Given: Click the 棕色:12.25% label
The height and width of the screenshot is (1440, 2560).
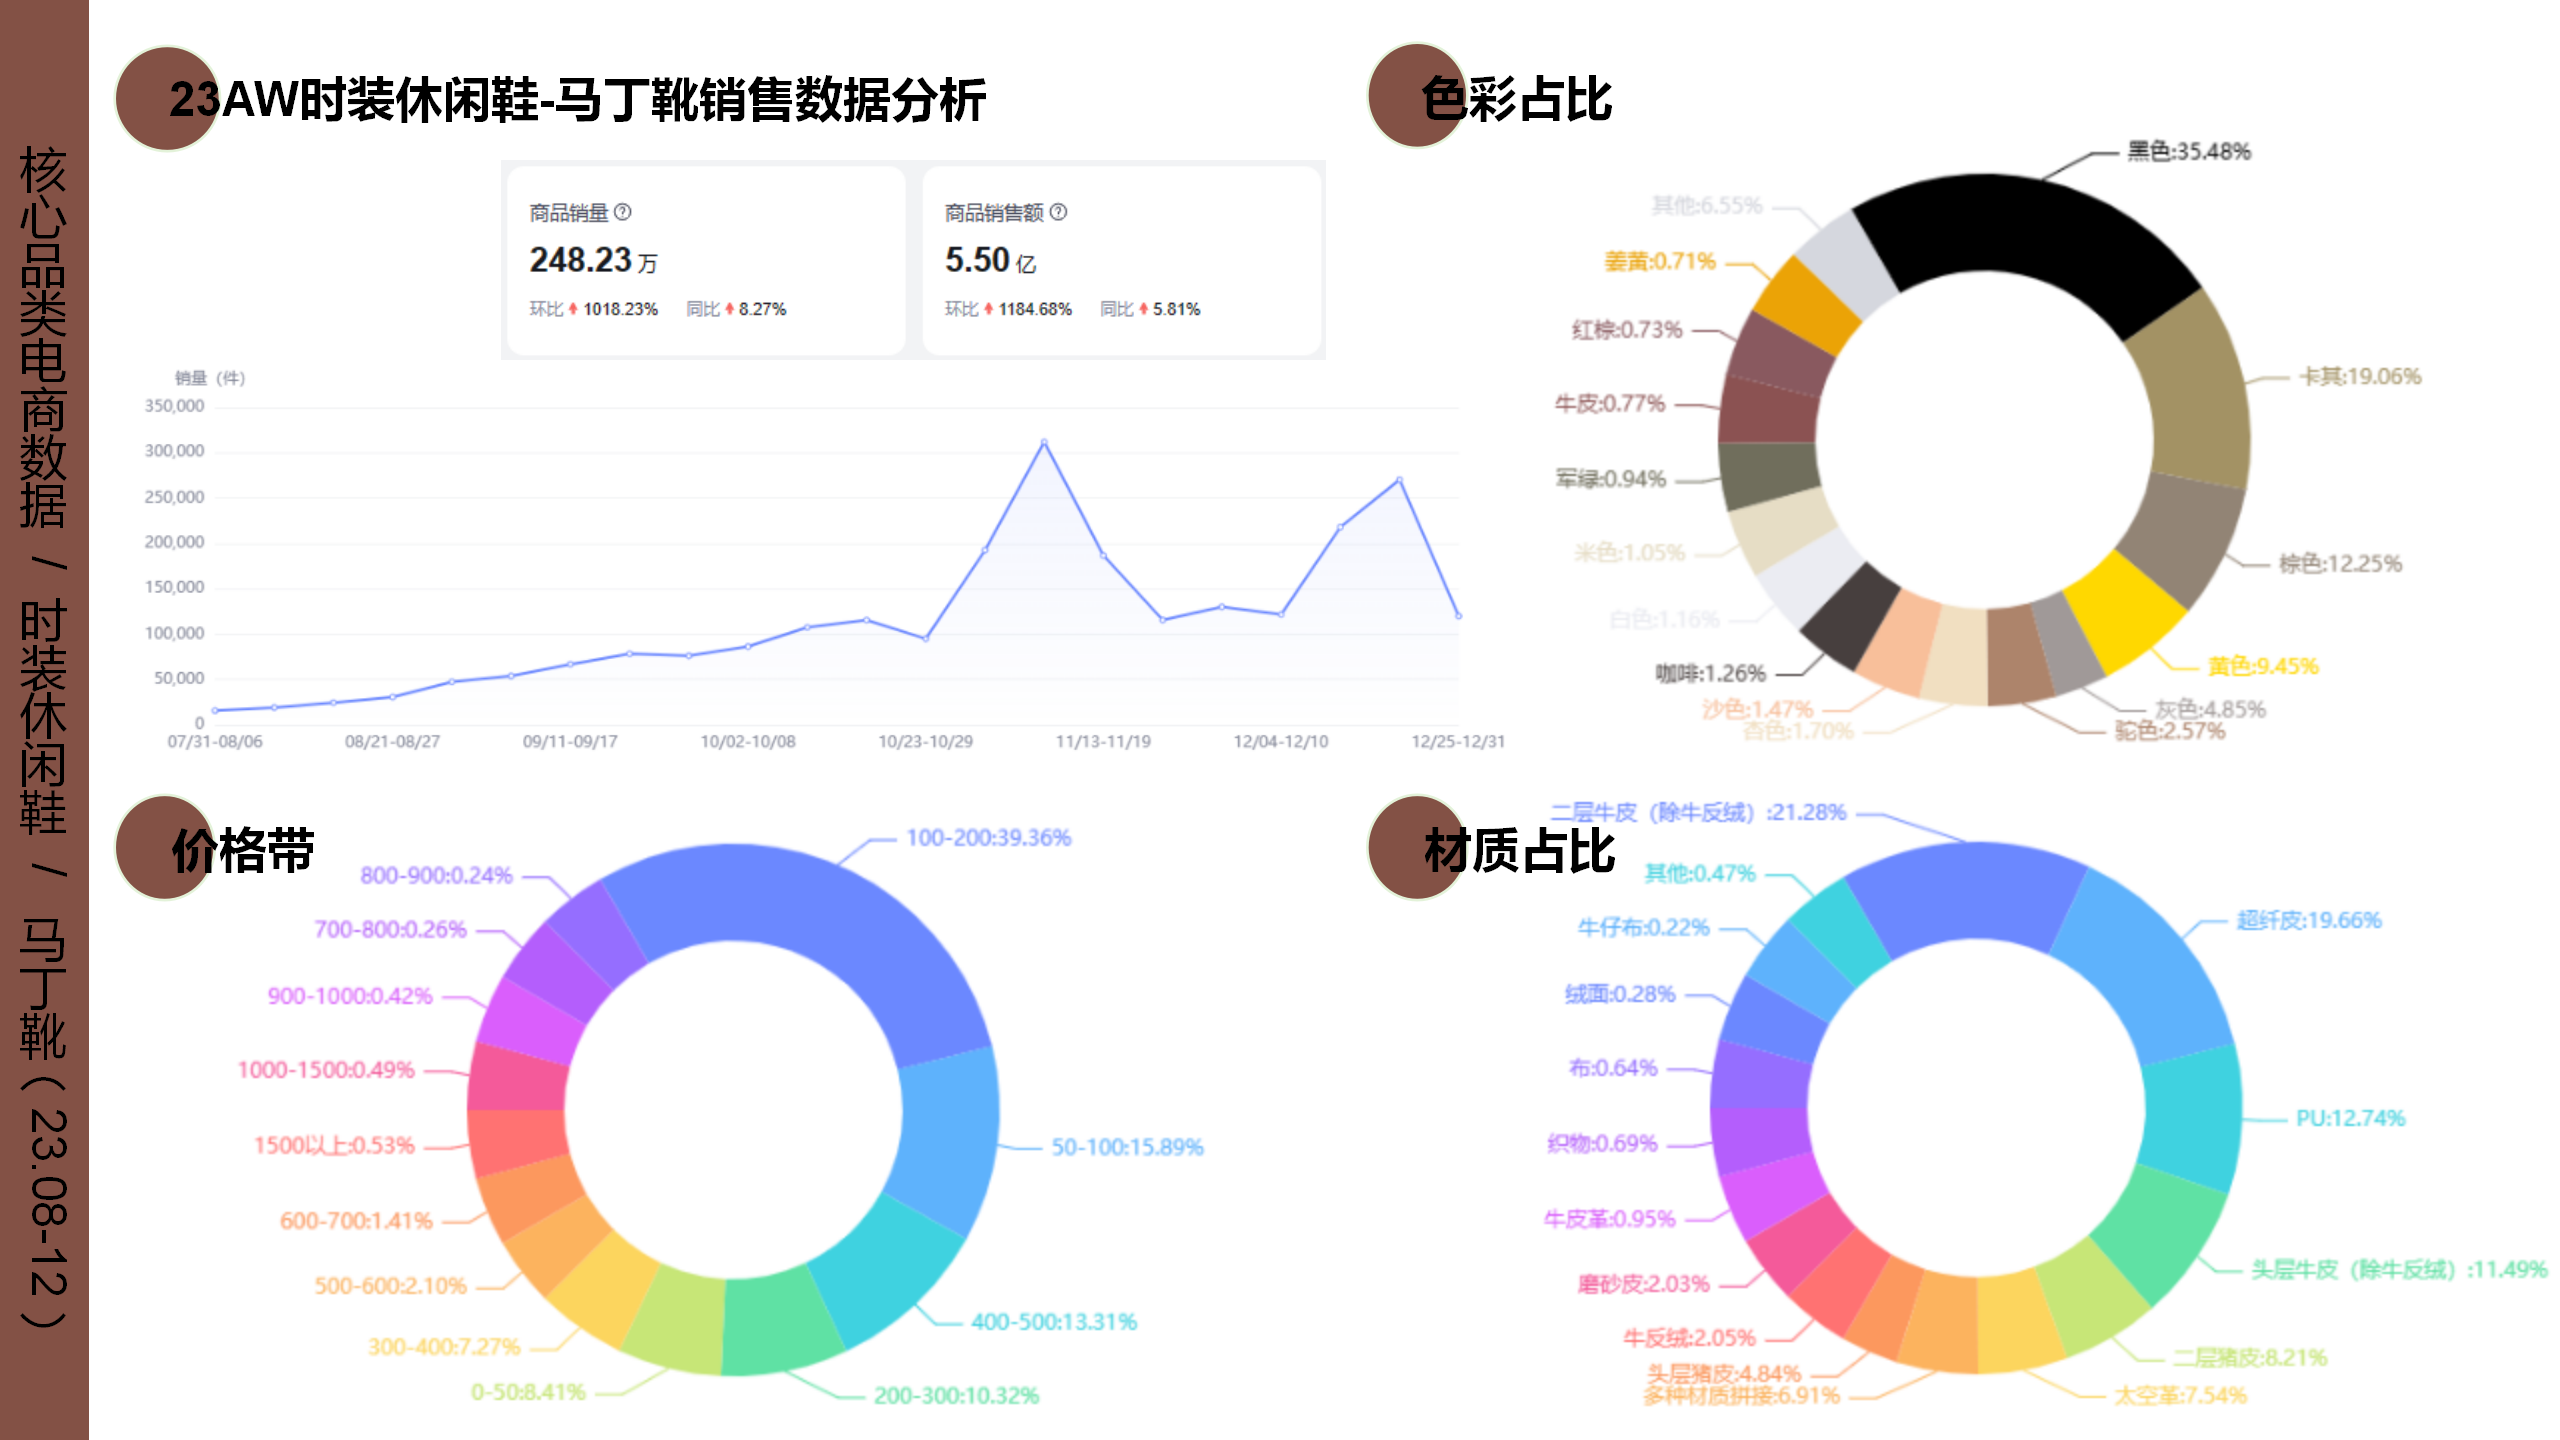Looking at the screenshot, I should pyautogui.click(x=2340, y=564).
